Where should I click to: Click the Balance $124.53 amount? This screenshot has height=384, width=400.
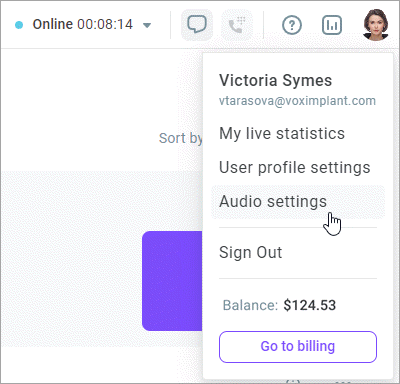coord(310,305)
